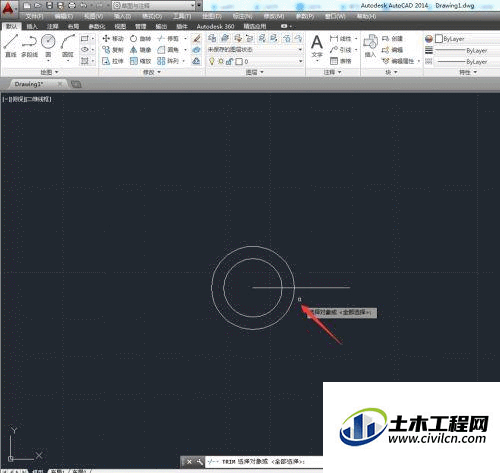Screen dimensions: 500x473
Task: Click the Offset tool icon in the Modify panel
Action: [x=197, y=61]
